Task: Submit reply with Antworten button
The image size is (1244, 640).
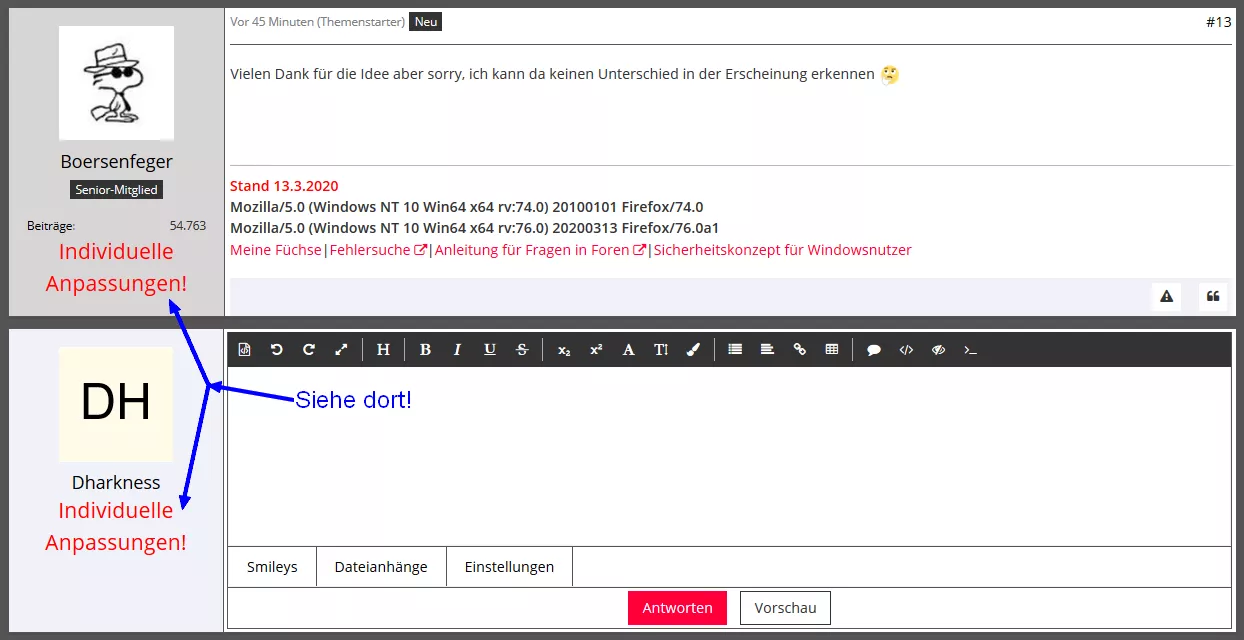Action: (x=677, y=608)
